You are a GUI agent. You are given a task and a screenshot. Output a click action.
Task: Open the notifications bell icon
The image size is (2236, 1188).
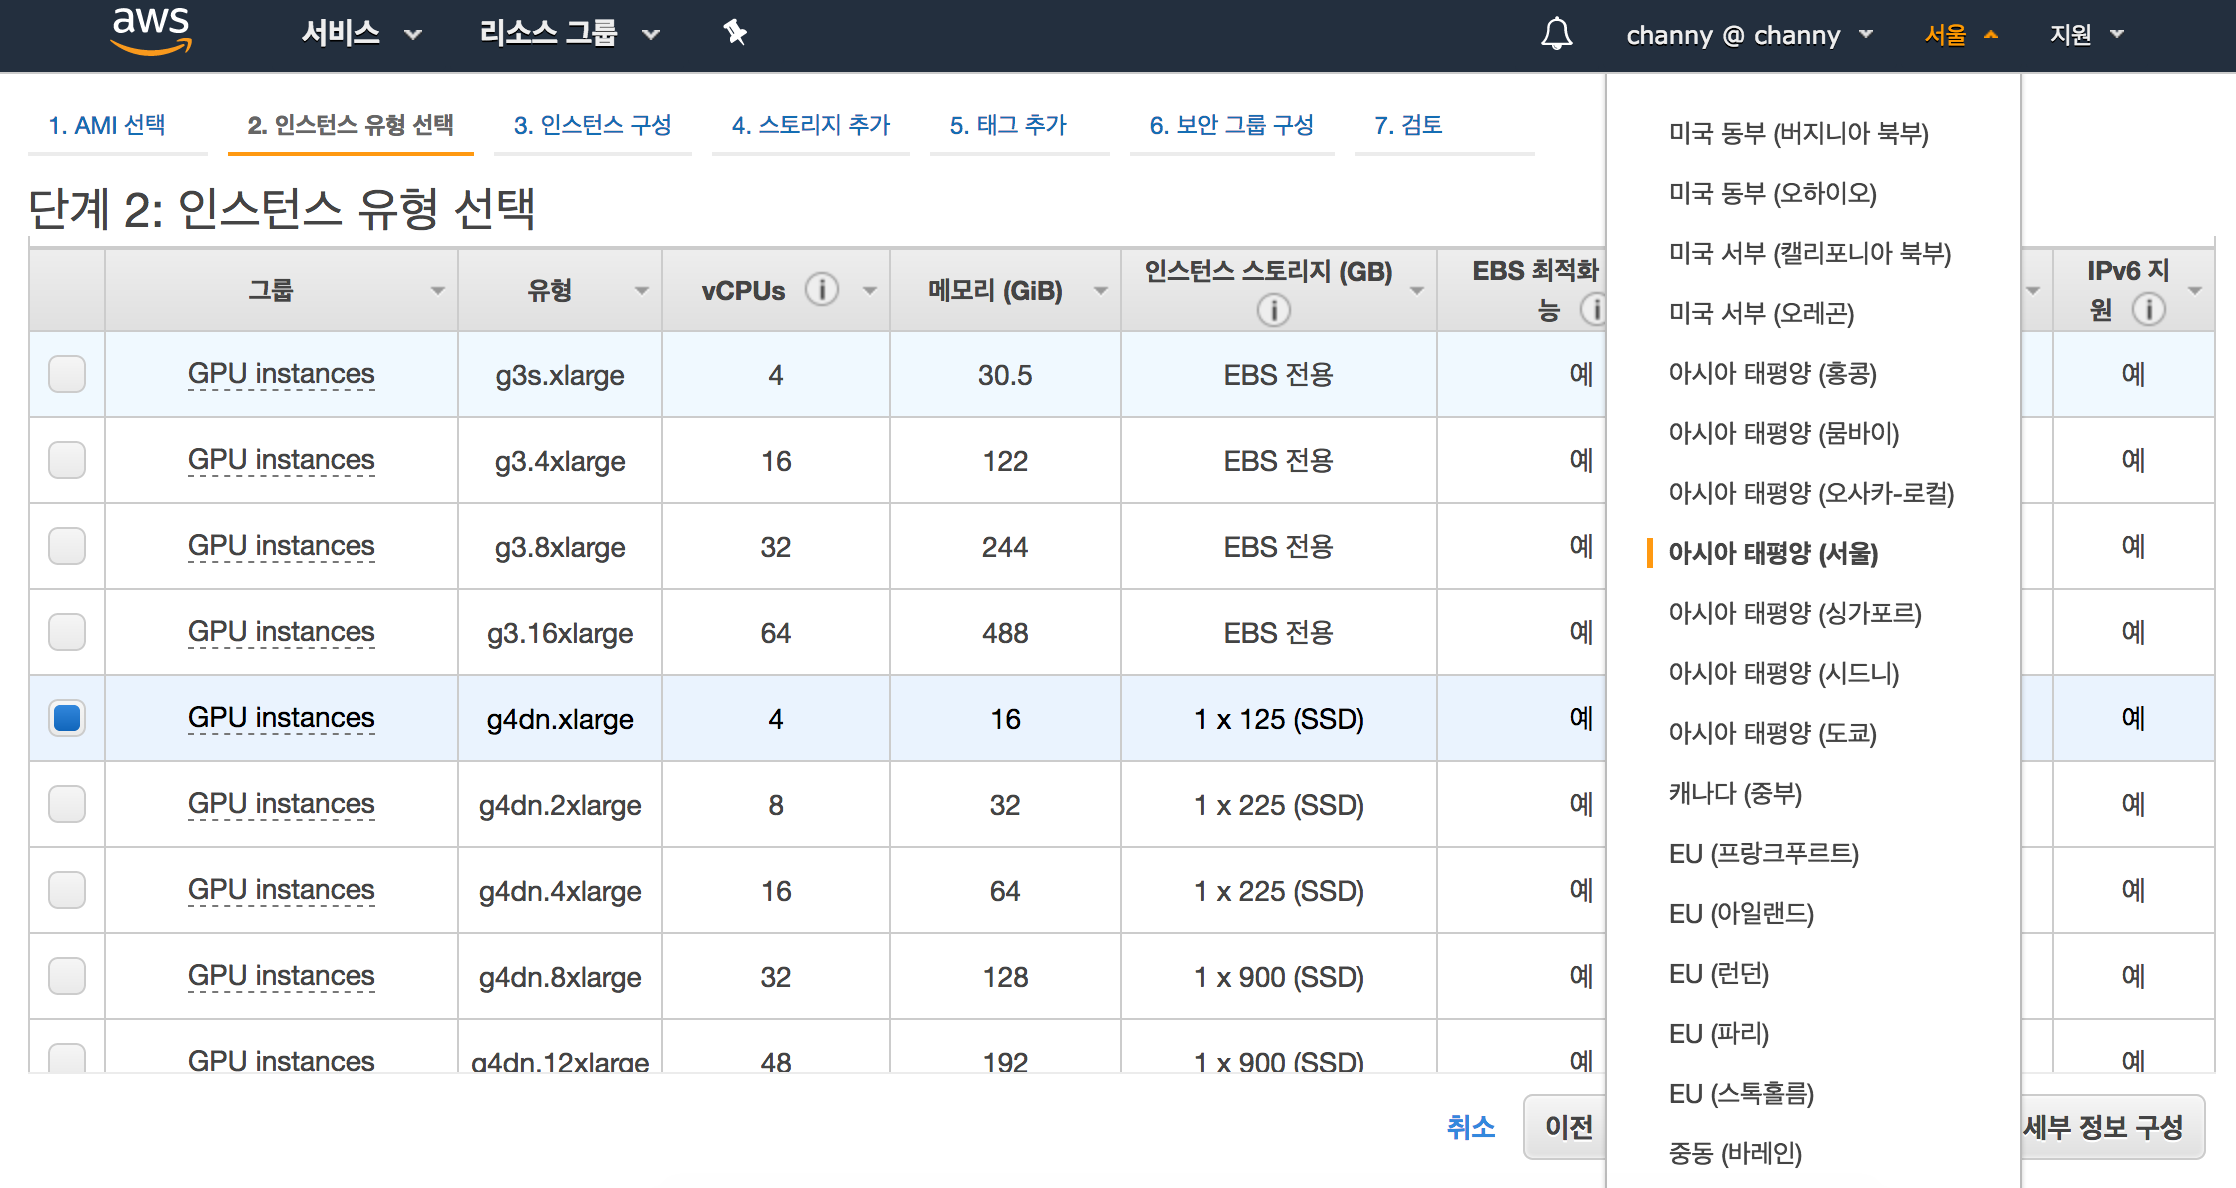[x=1556, y=34]
